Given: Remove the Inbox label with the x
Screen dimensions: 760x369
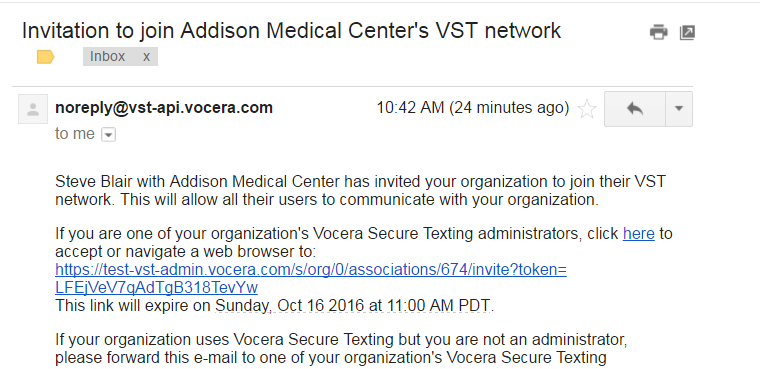Looking at the screenshot, I should click(x=146, y=57).
